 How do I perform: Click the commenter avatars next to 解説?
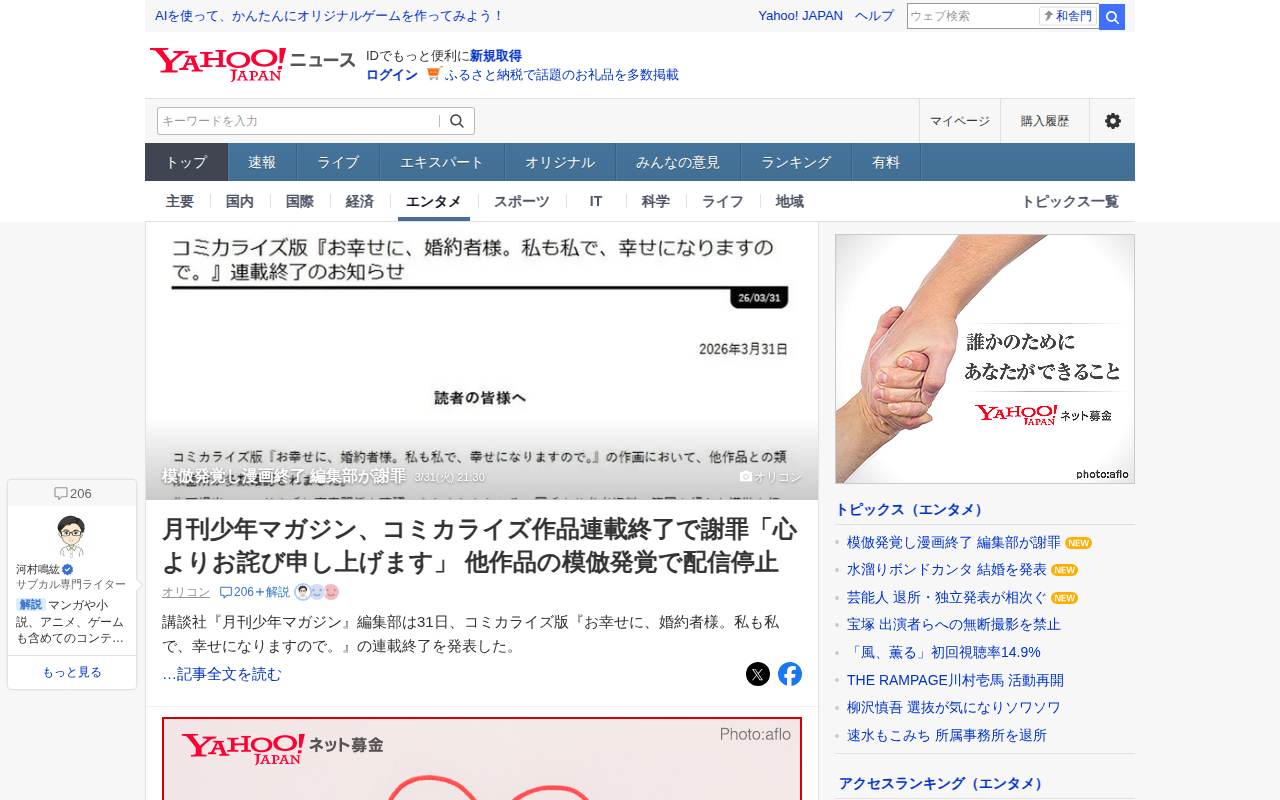317,592
